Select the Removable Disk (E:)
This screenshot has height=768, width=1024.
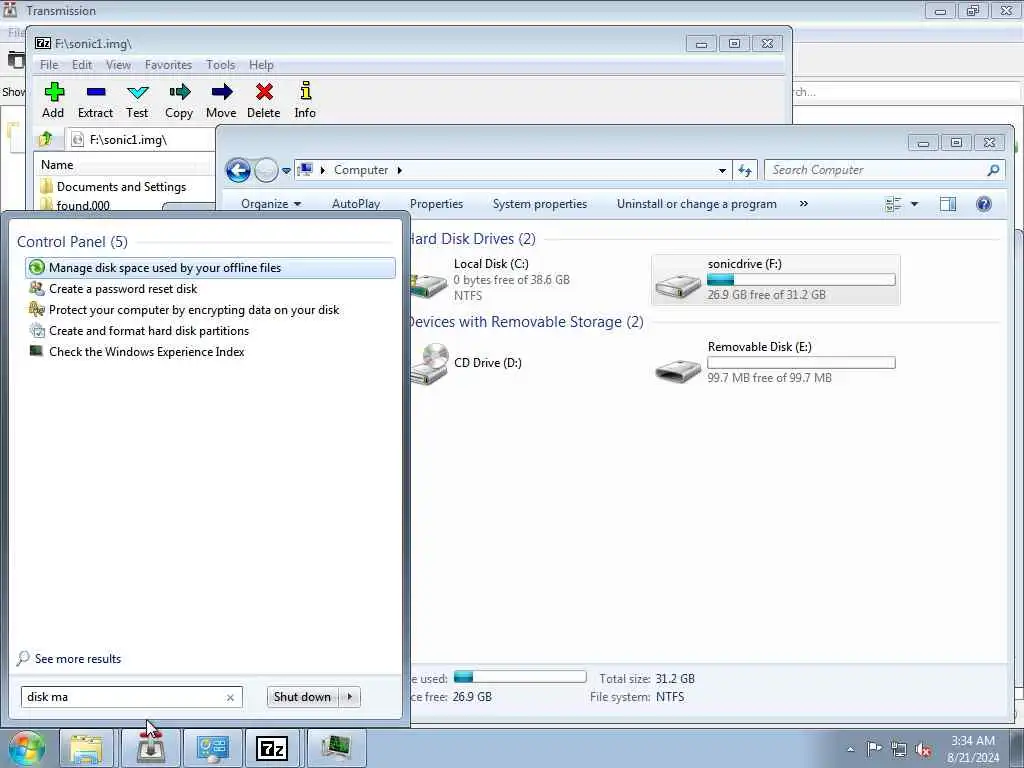776,362
